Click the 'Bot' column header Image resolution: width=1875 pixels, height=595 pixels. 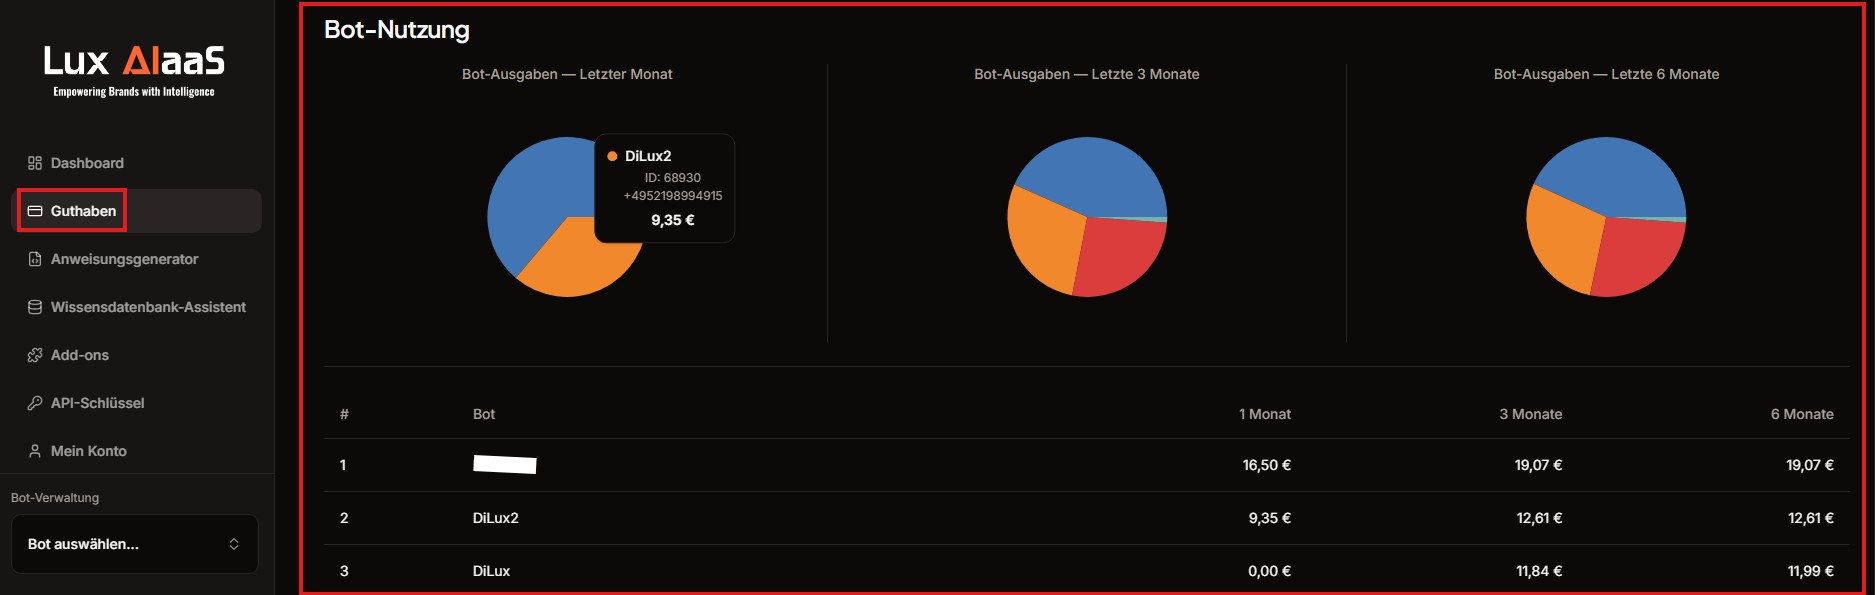tap(484, 414)
